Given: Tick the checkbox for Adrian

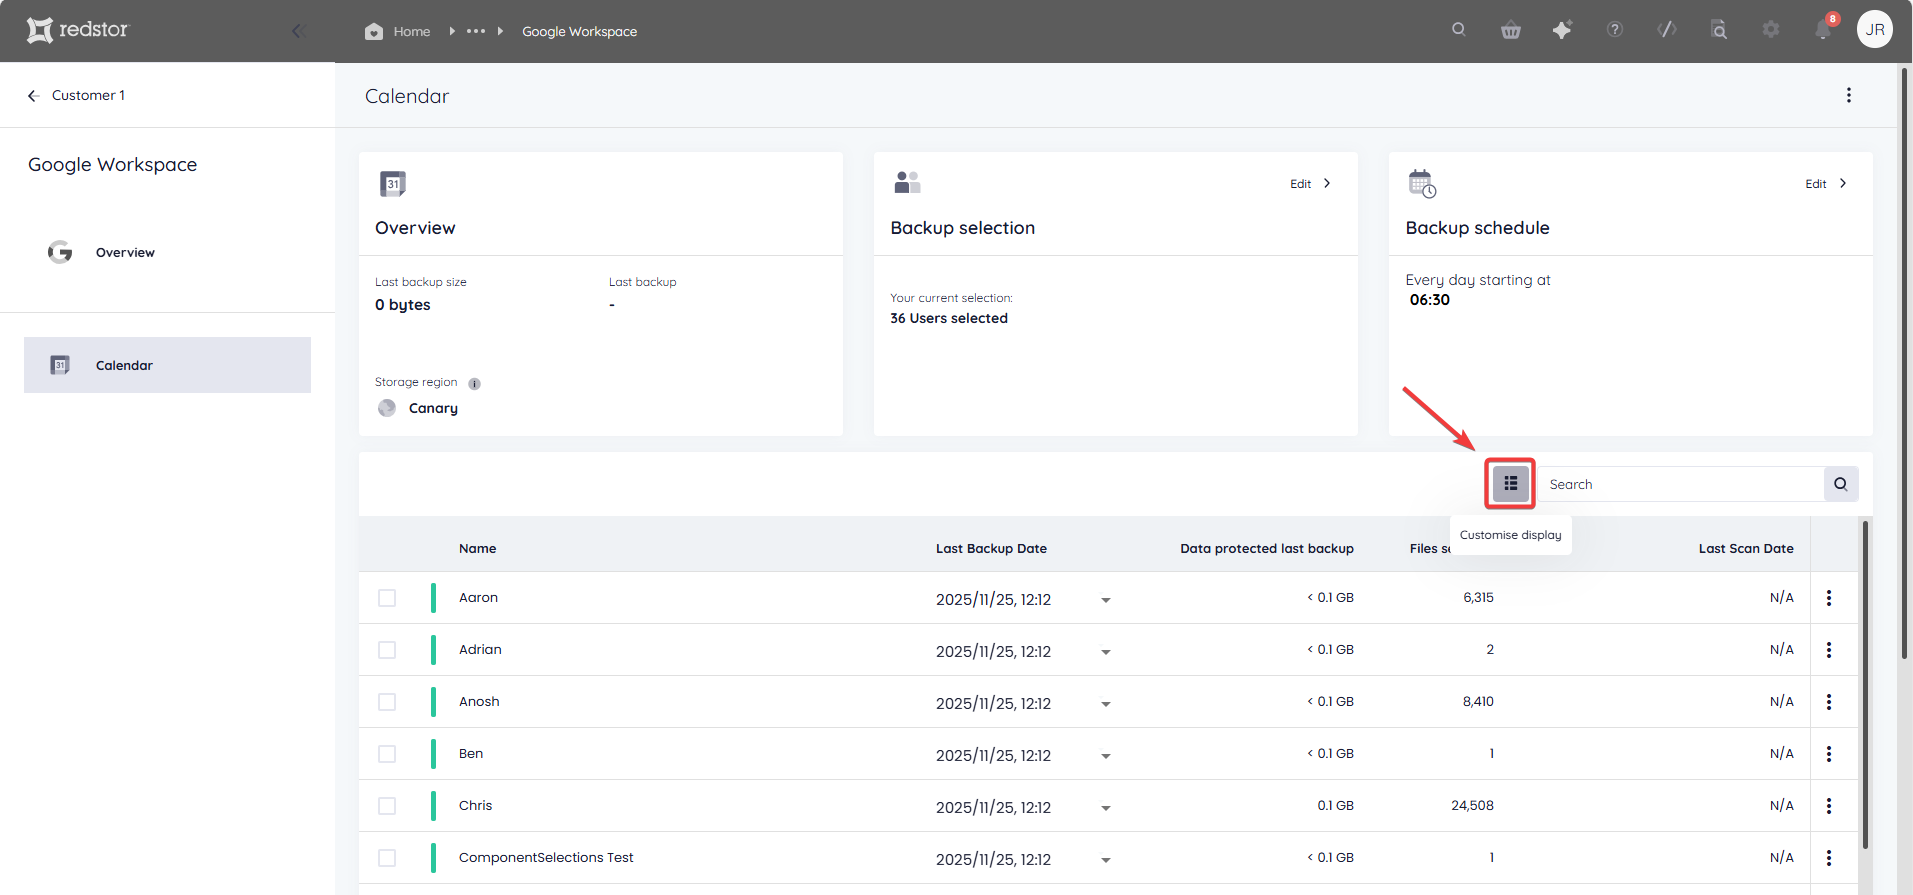Looking at the screenshot, I should [x=387, y=650].
